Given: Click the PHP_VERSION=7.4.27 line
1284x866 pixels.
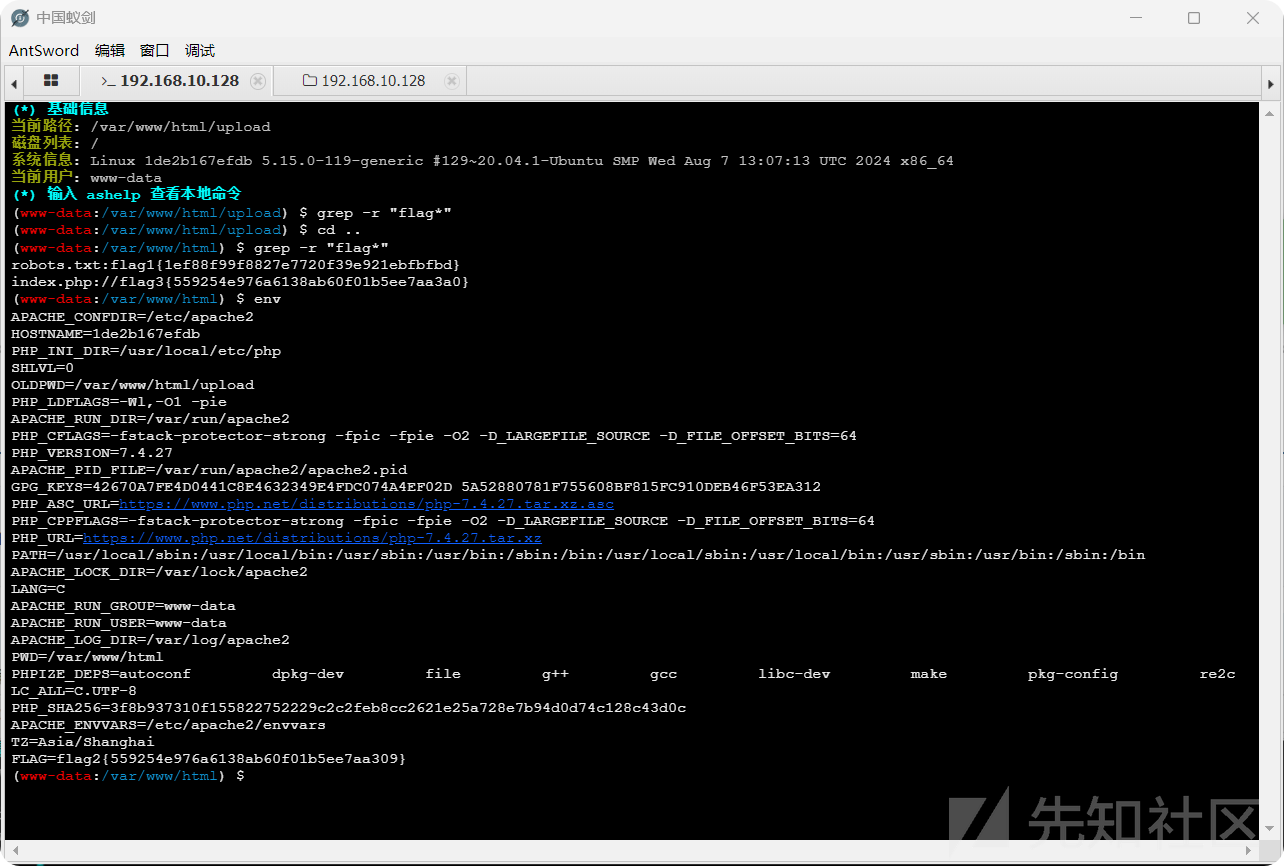Looking at the screenshot, I should (x=92, y=452).
